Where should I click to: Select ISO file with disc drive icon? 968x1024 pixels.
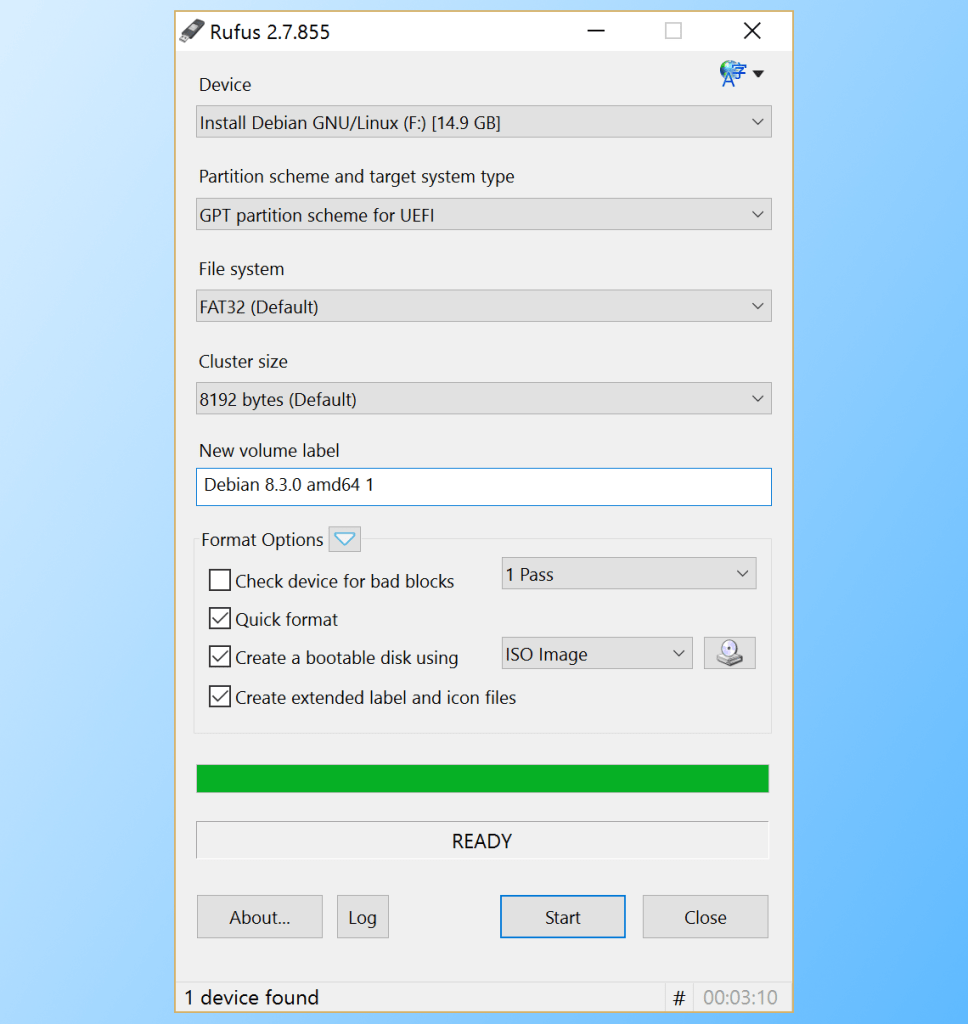730,653
